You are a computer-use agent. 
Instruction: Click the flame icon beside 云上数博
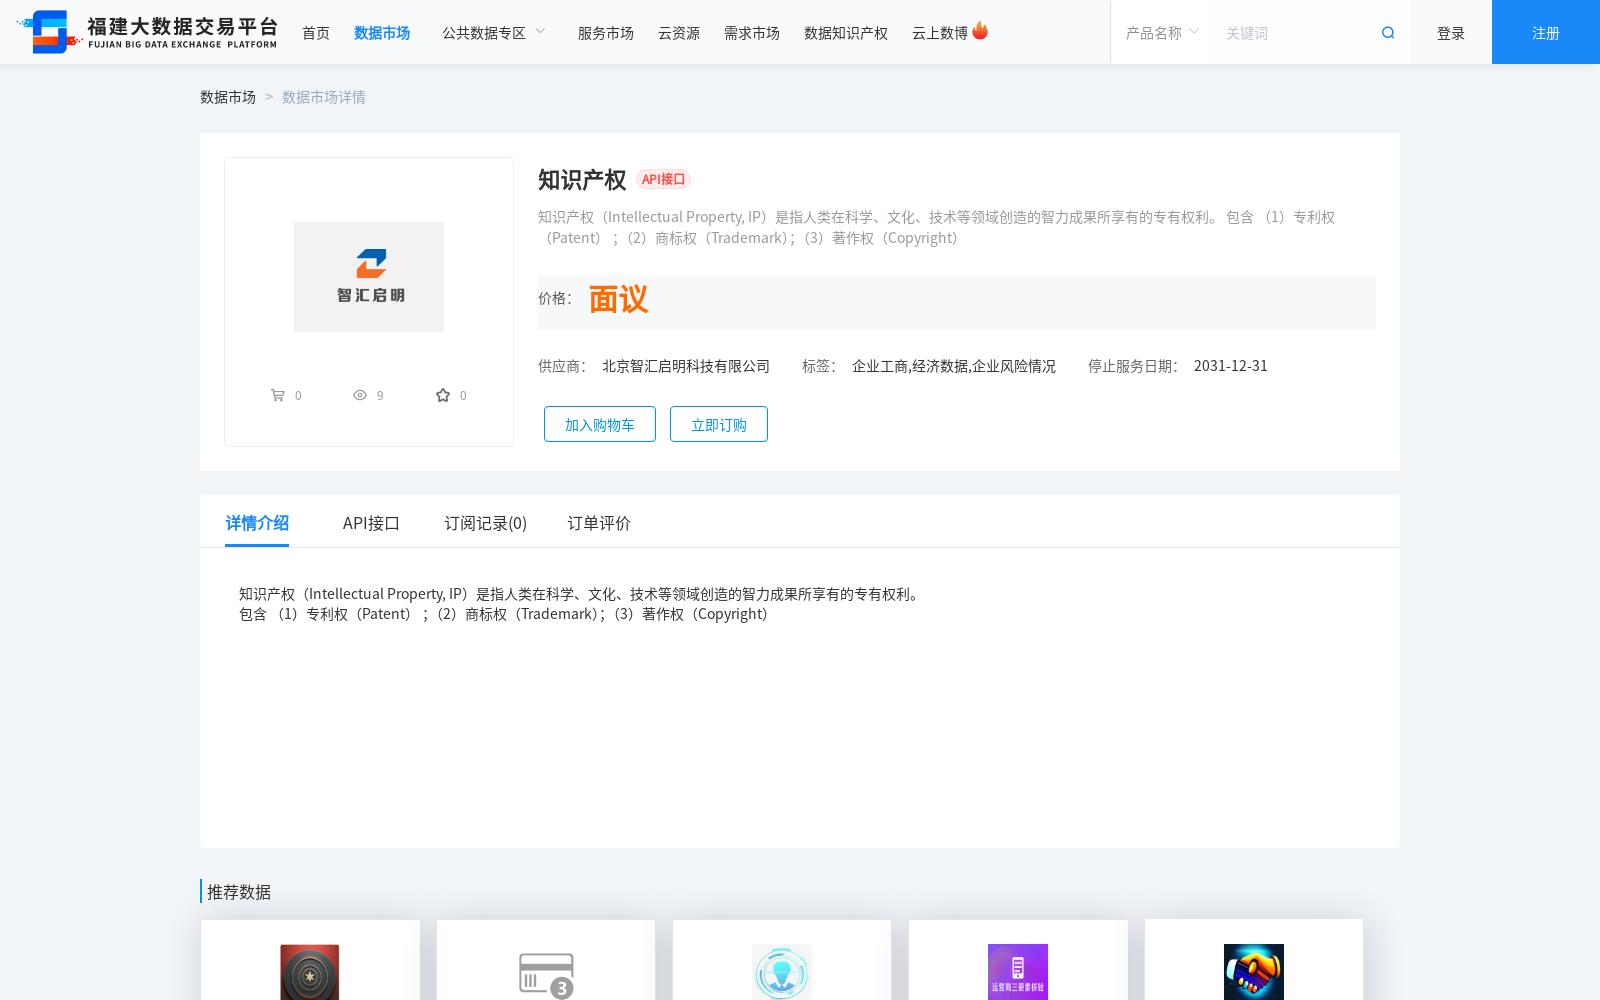click(980, 31)
